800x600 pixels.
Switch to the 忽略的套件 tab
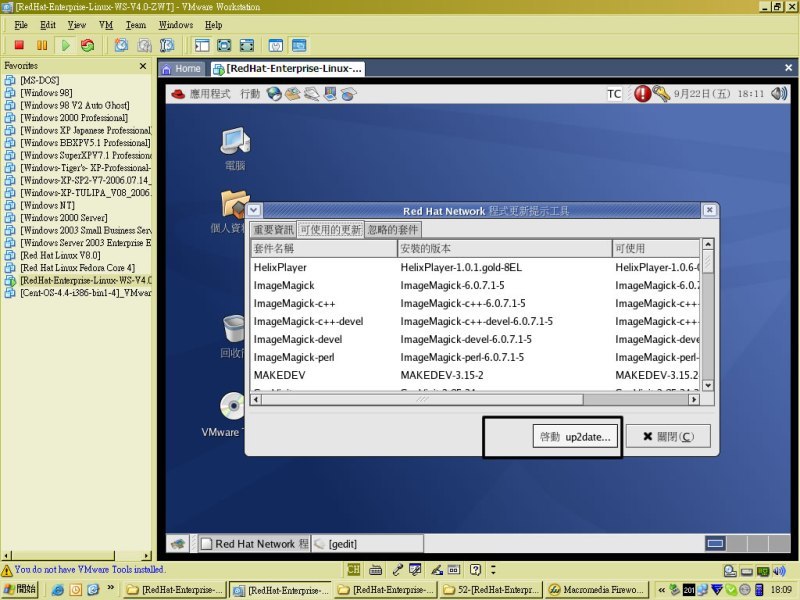click(393, 230)
